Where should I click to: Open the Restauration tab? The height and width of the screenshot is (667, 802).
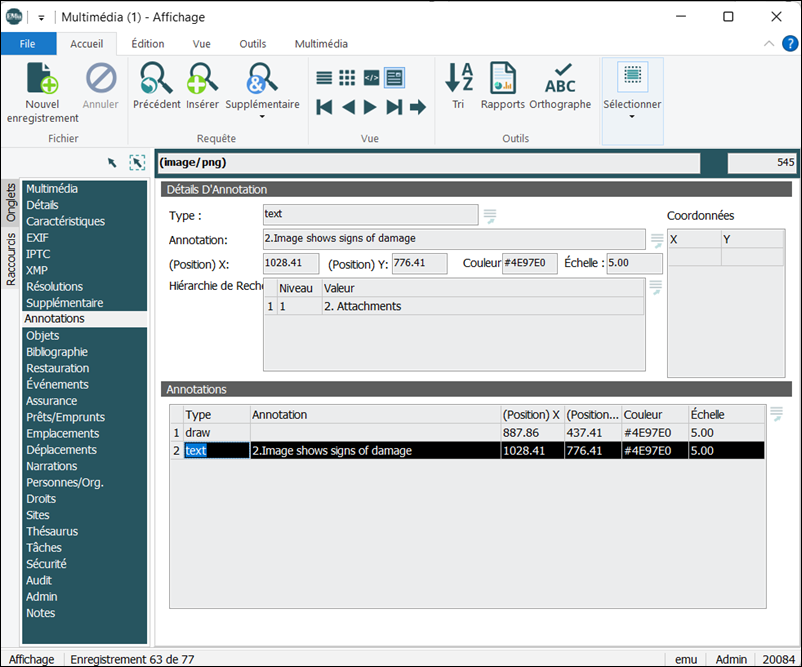[84, 368]
